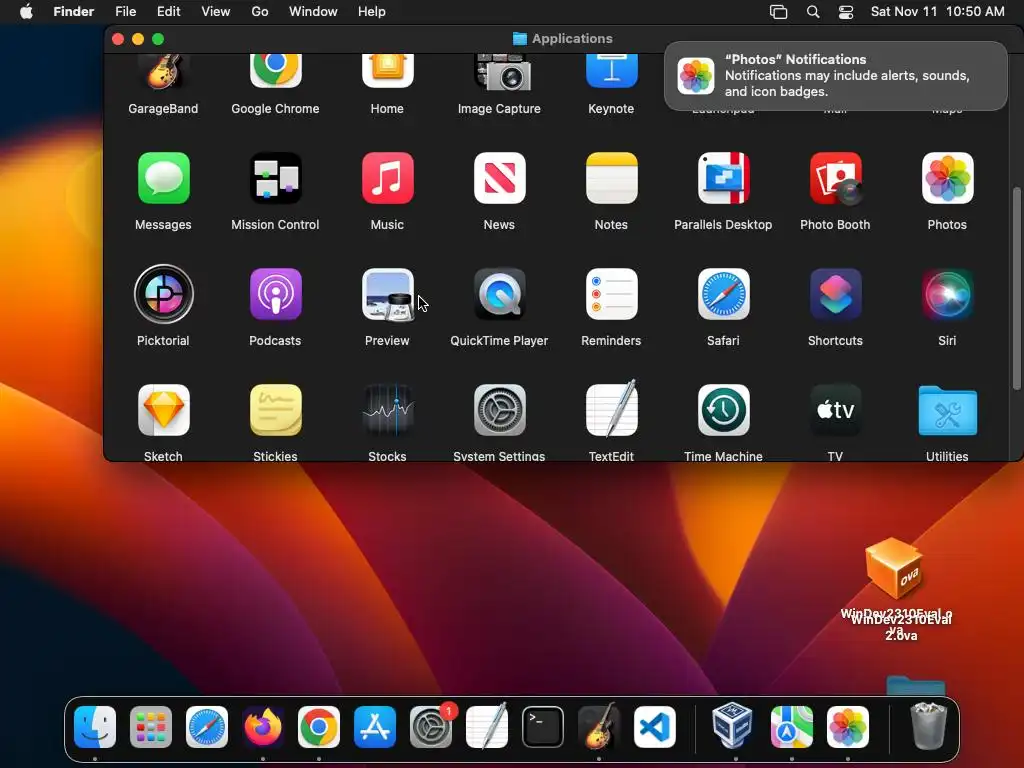Image resolution: width=1024 pixels, height=768 pixels.
Task: Open the Trash in the Dock
Action: (x=928, y=726)
